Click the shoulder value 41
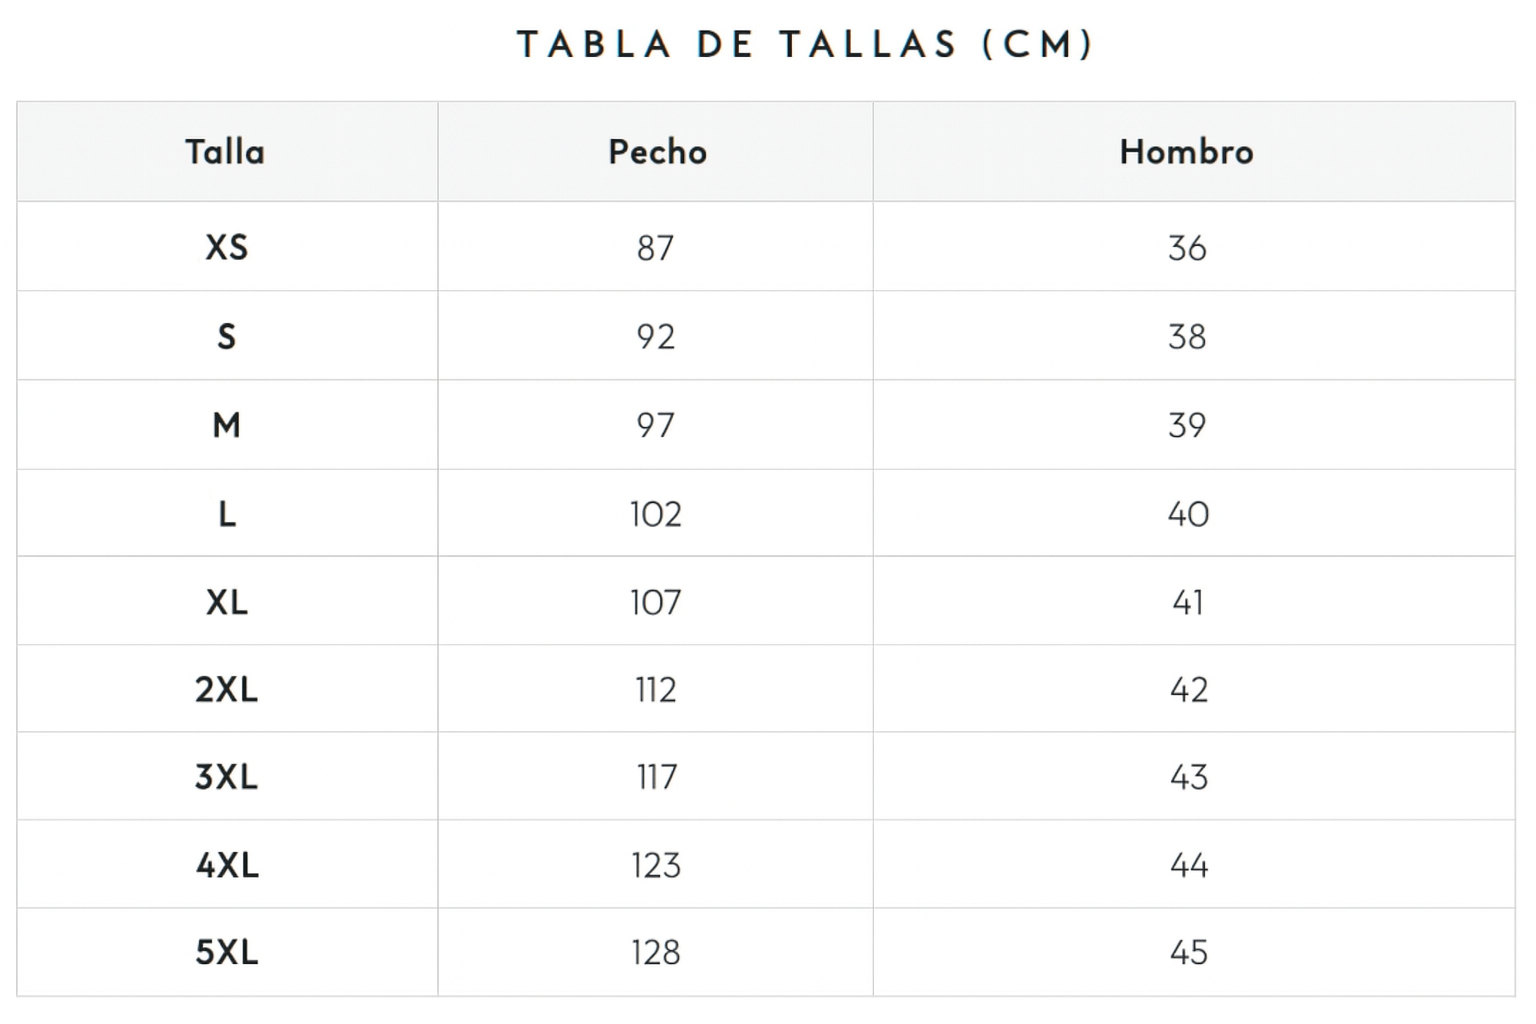Screen dimensions: 1536x1024 [1187, 602]
